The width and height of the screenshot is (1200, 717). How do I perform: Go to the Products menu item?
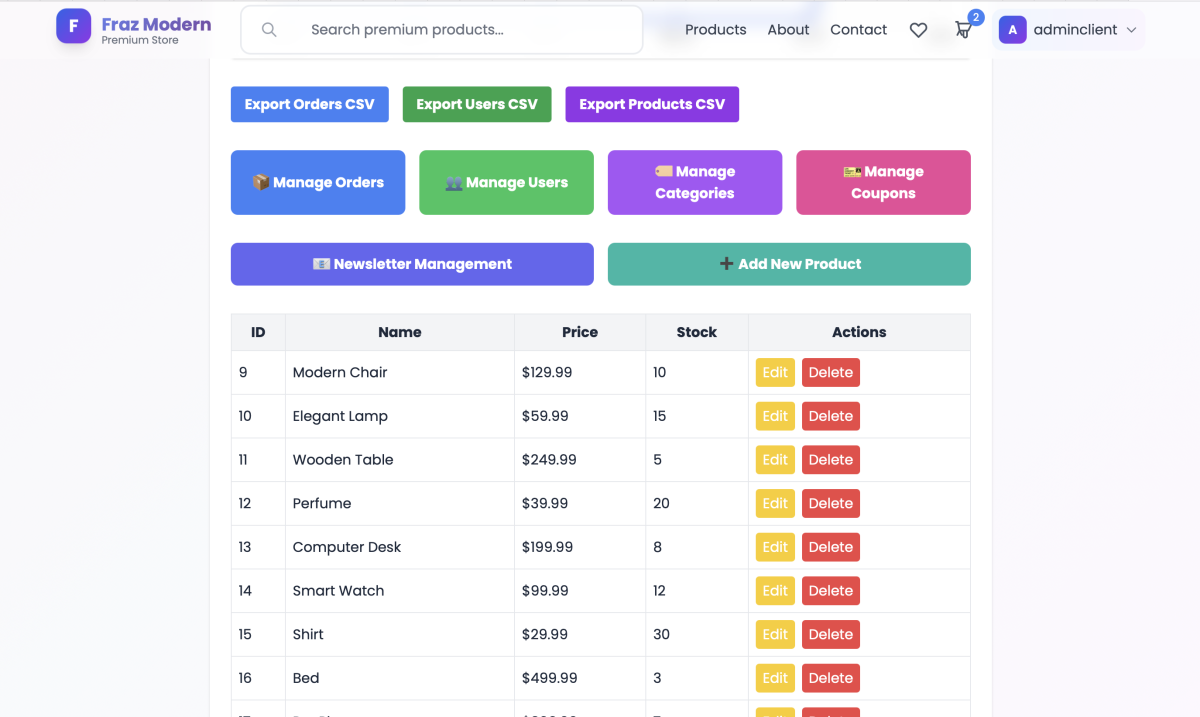tap(715, 30)
